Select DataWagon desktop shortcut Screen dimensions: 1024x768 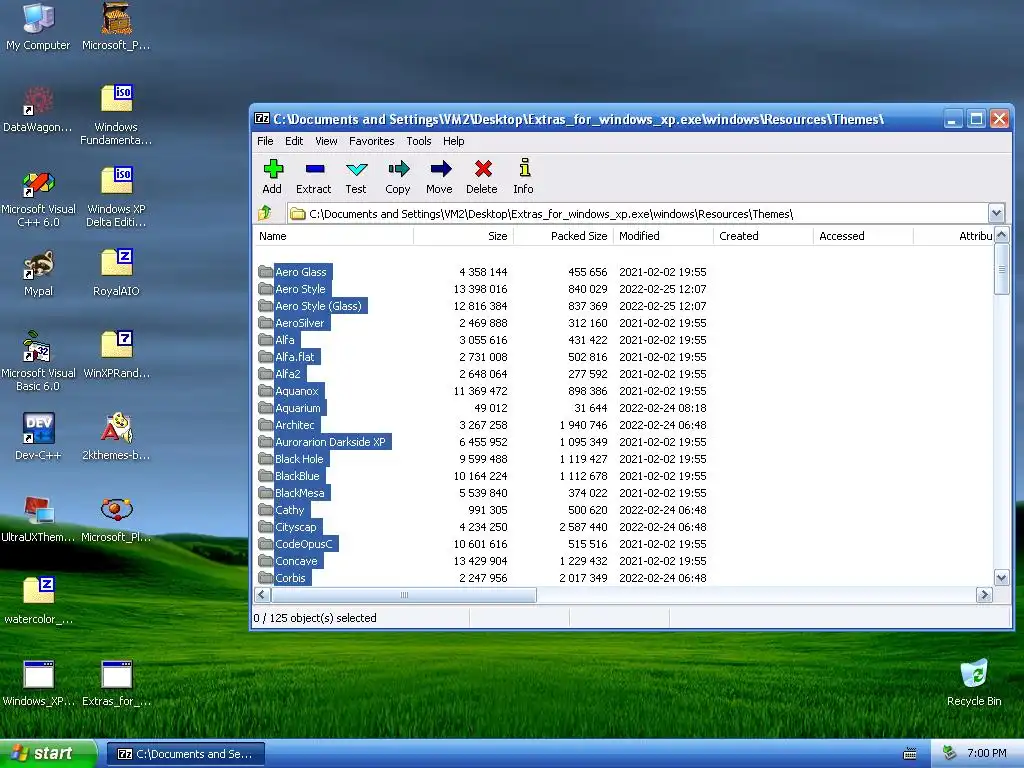[x=38, y=108]
